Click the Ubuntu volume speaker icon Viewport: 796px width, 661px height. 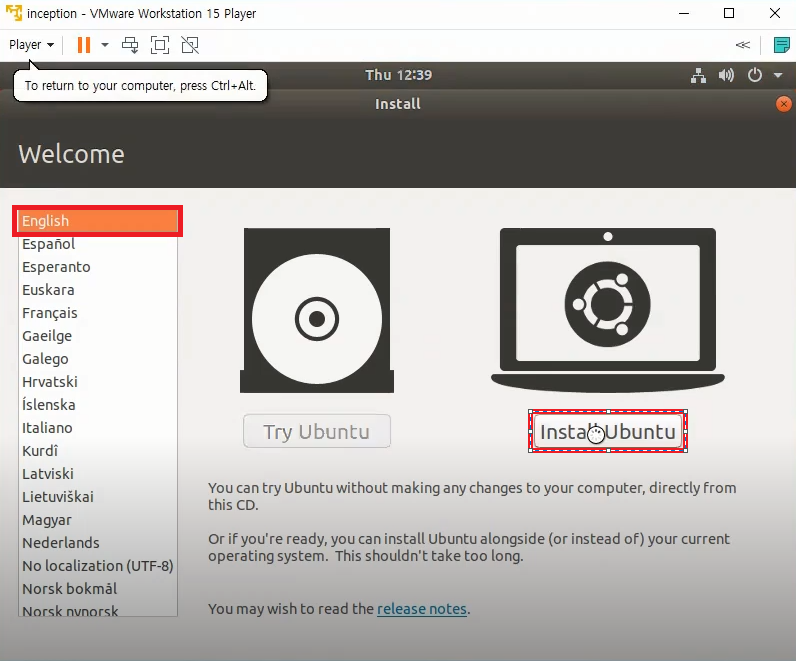point(726,76)
